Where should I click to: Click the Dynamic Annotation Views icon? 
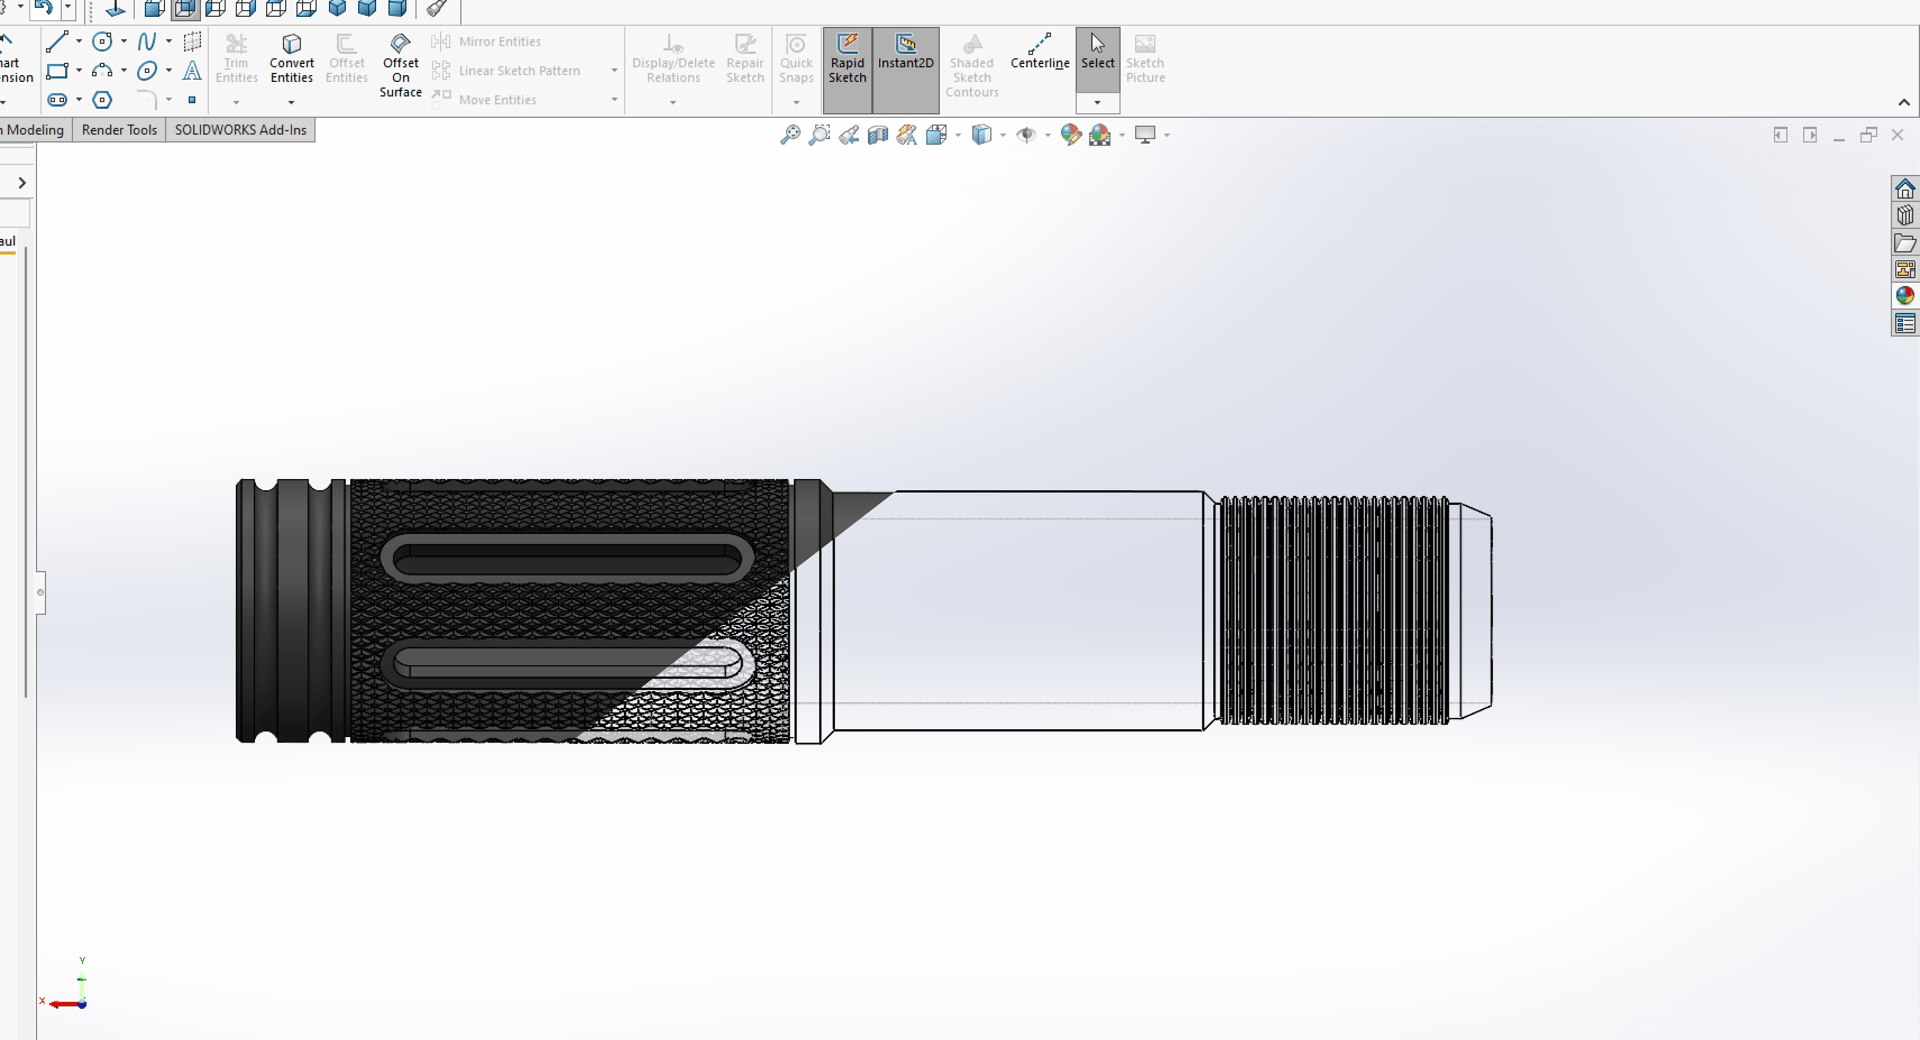907,135
